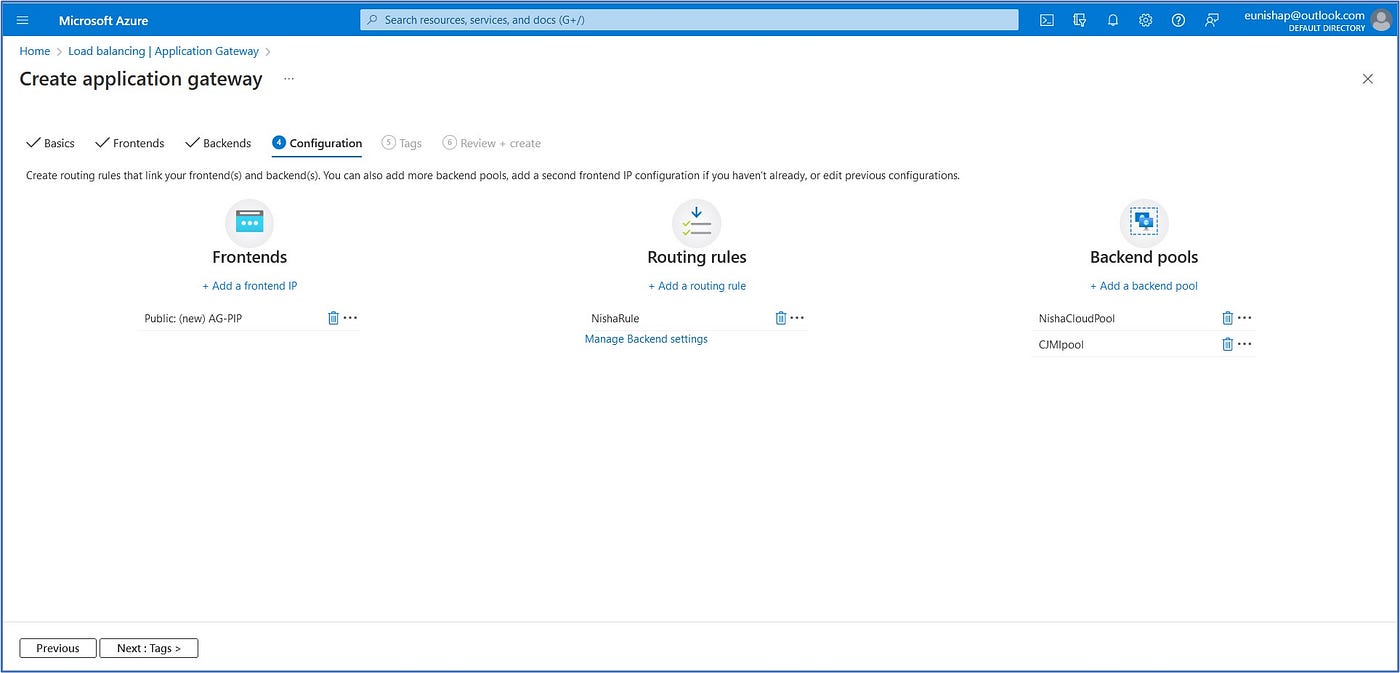Image resolution: width=1400 pixels, height=673 pixels.
Task: Open the portal settings gear icon
Action: pos(1145,19)
